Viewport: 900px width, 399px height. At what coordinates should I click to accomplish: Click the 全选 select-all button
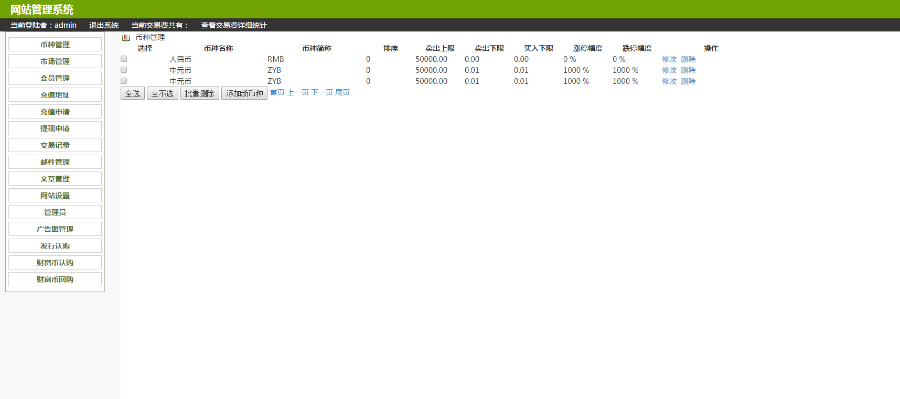133,94
